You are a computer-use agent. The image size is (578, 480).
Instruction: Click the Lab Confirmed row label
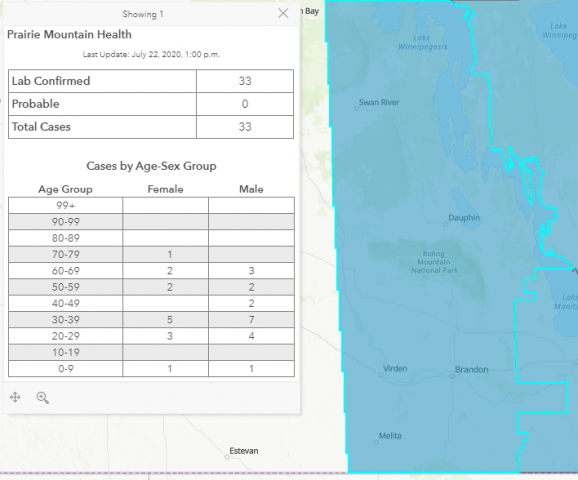[51, 81]
